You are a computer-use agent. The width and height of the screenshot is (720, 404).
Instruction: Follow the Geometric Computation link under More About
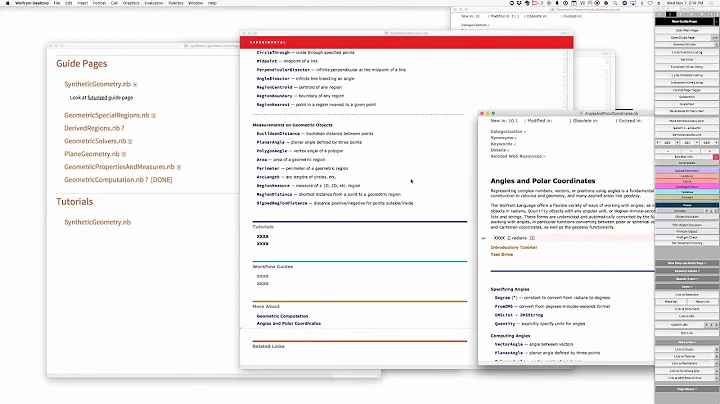tap(282, 316)
